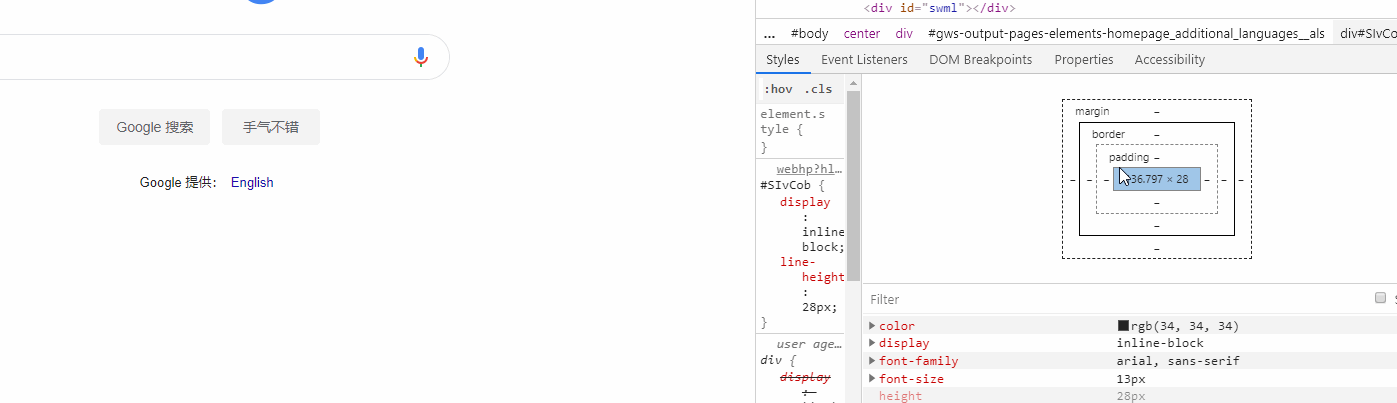The height and width of the screenshot is (403, 1397).
Task: Click the display property in #SIvCob rule
Action: (805, 201)
